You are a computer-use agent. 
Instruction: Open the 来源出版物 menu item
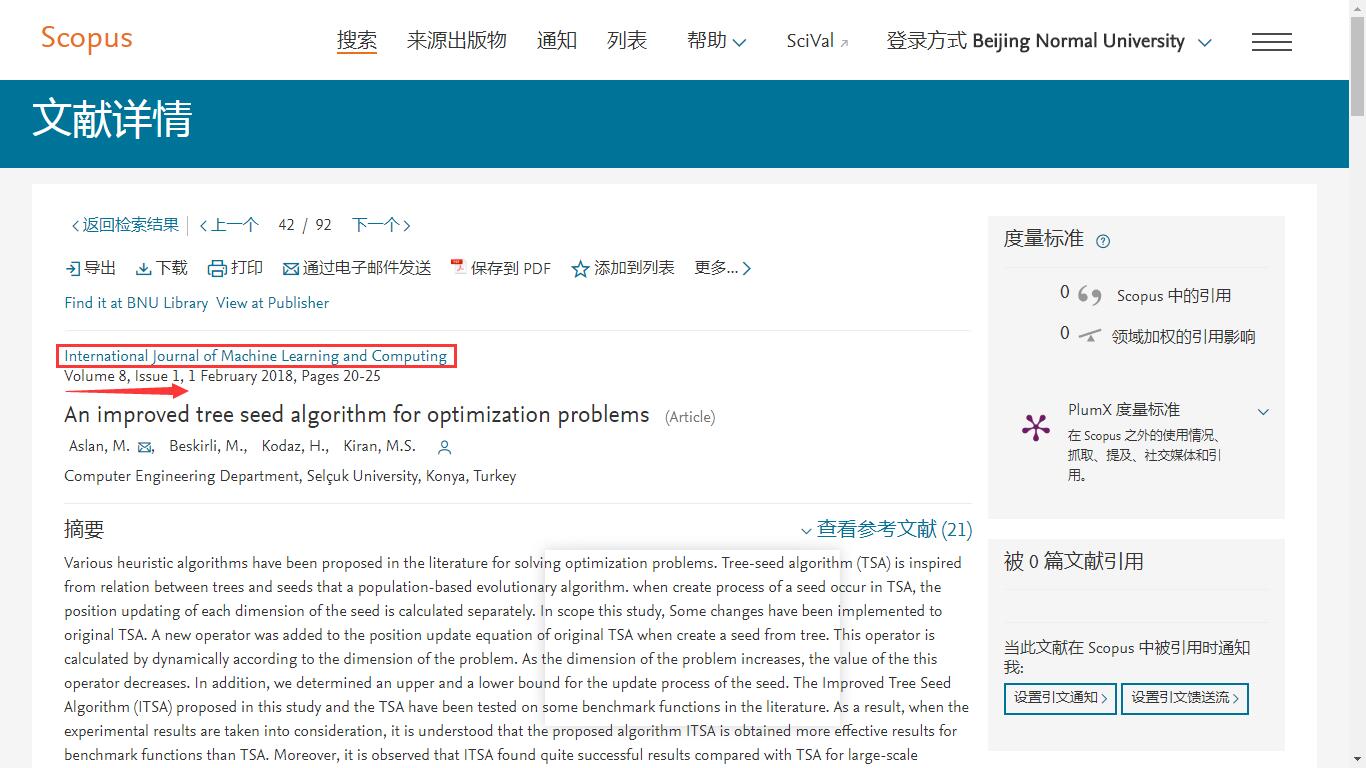tap(456, 41)
